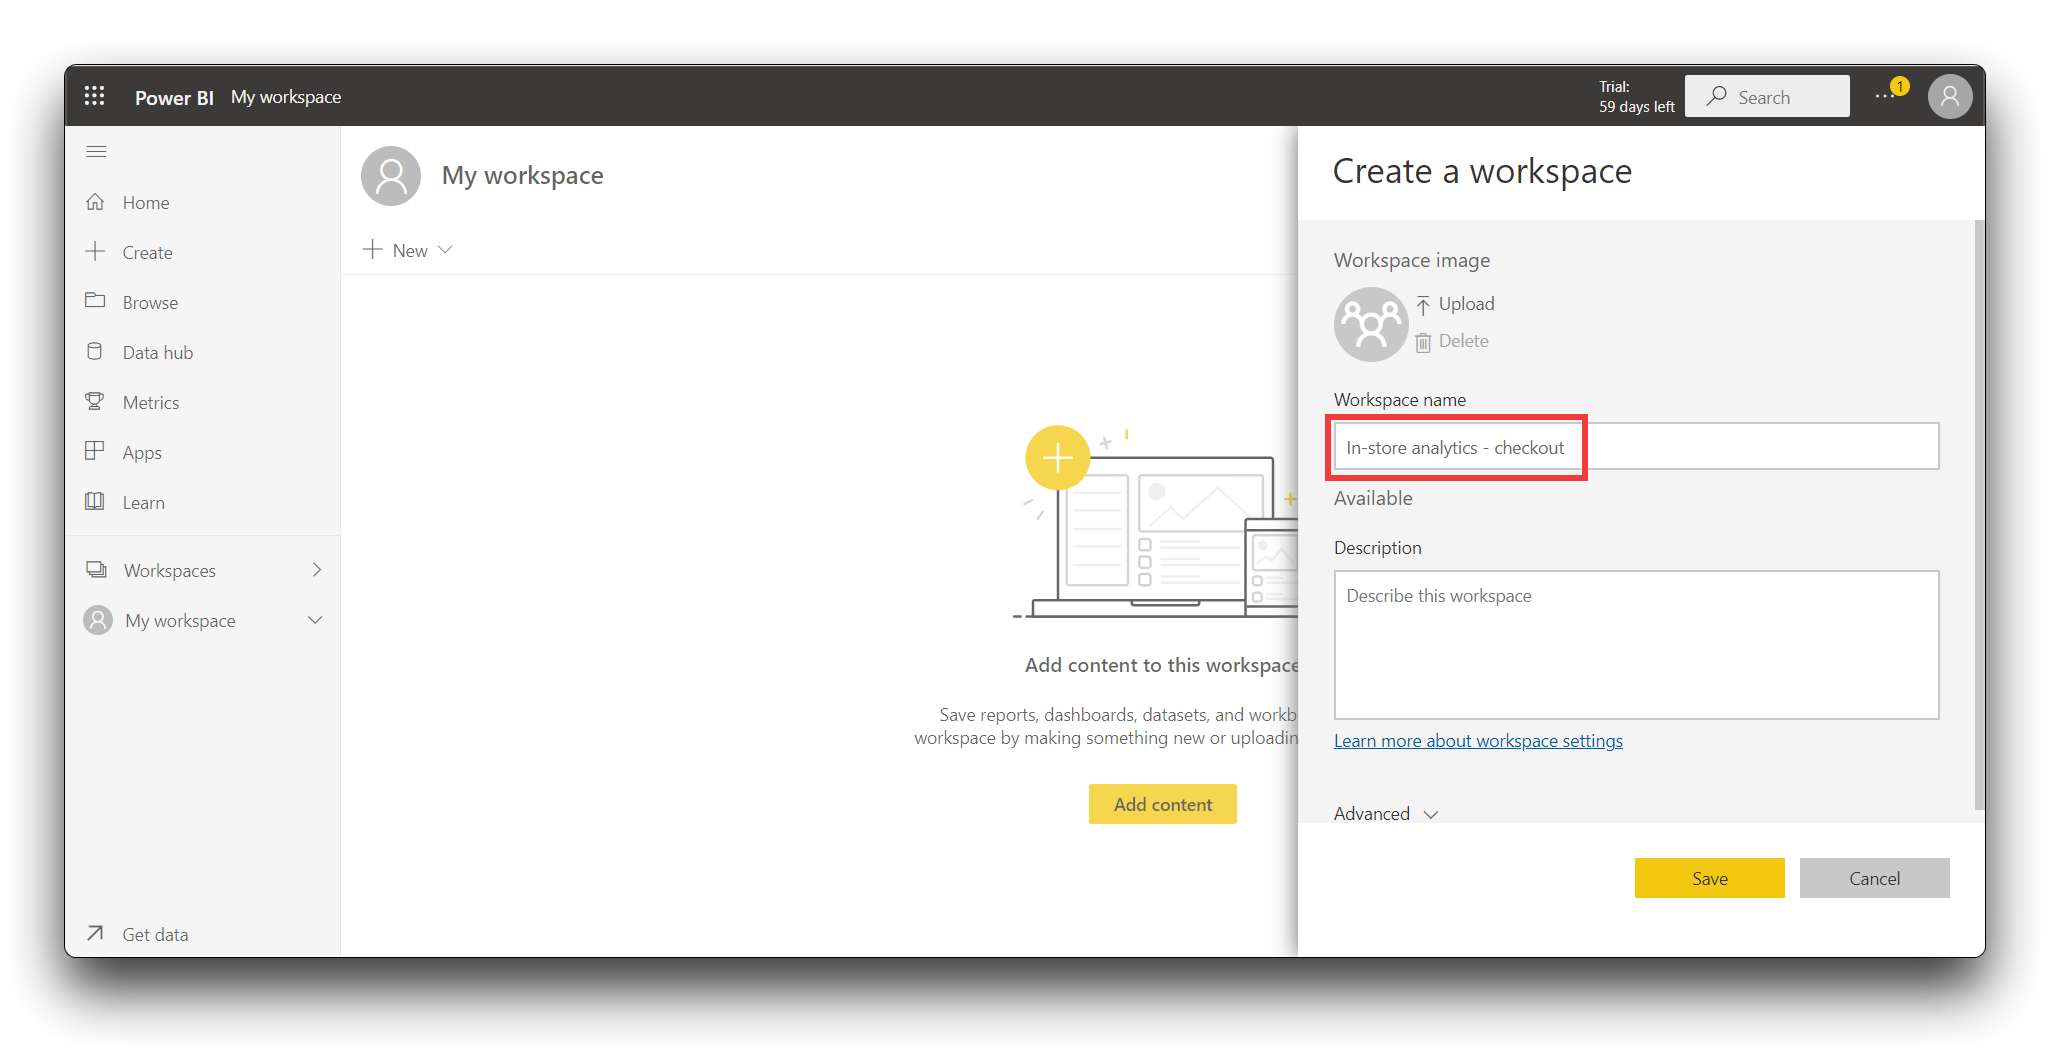This screenshot has width=2050, height=1054.
Task: Collapse the navigation pane hamburger icon
Action: (x=96, y=152)
